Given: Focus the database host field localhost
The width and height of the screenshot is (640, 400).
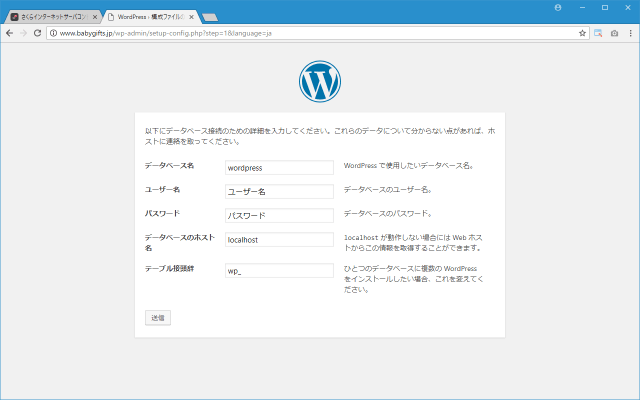Looking at the screenshot, I should [x=279, y=240].
